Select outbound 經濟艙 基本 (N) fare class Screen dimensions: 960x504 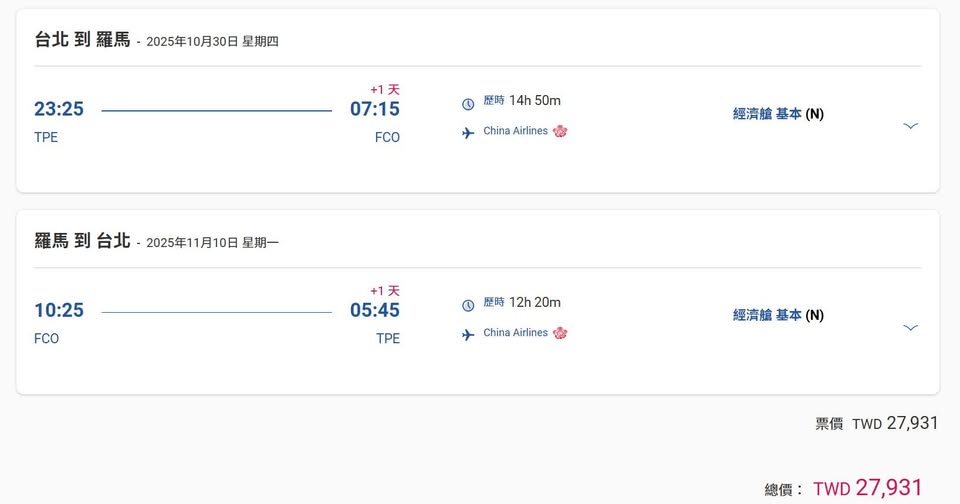click(x=778, y=114)
